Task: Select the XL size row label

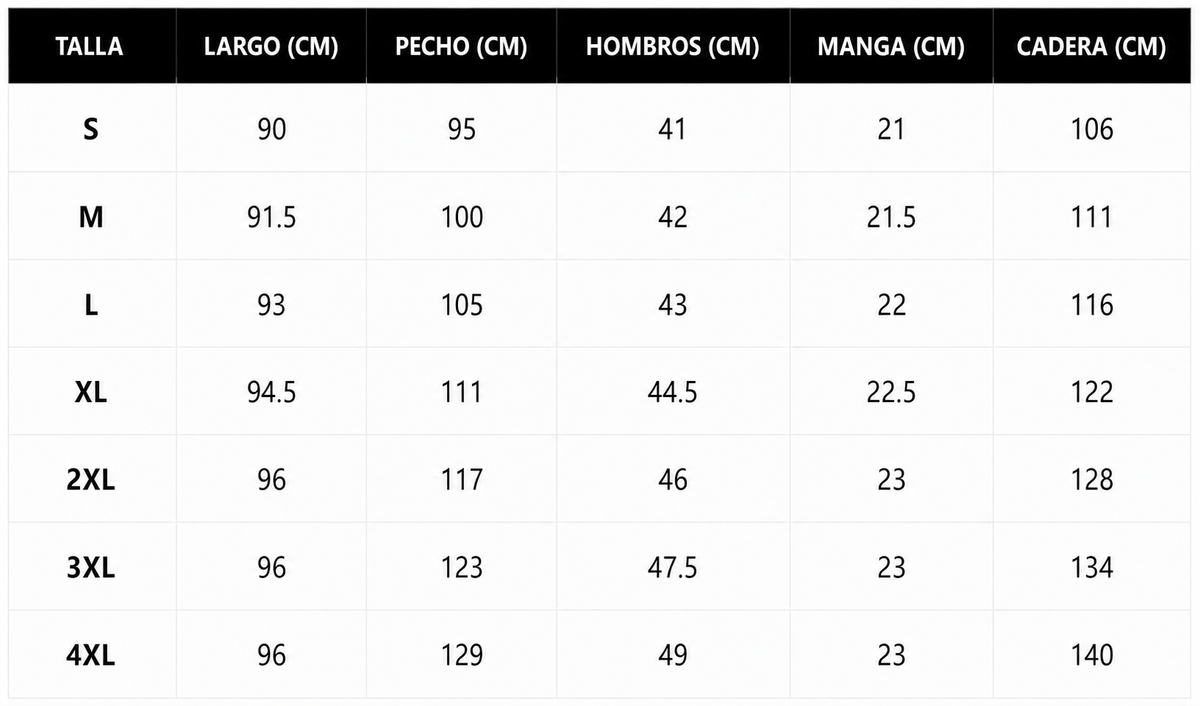Action: coord(91,392)
